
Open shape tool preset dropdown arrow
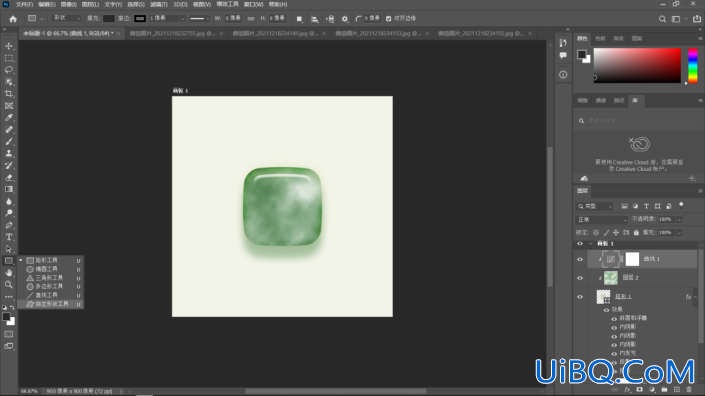tap(41, 19)
